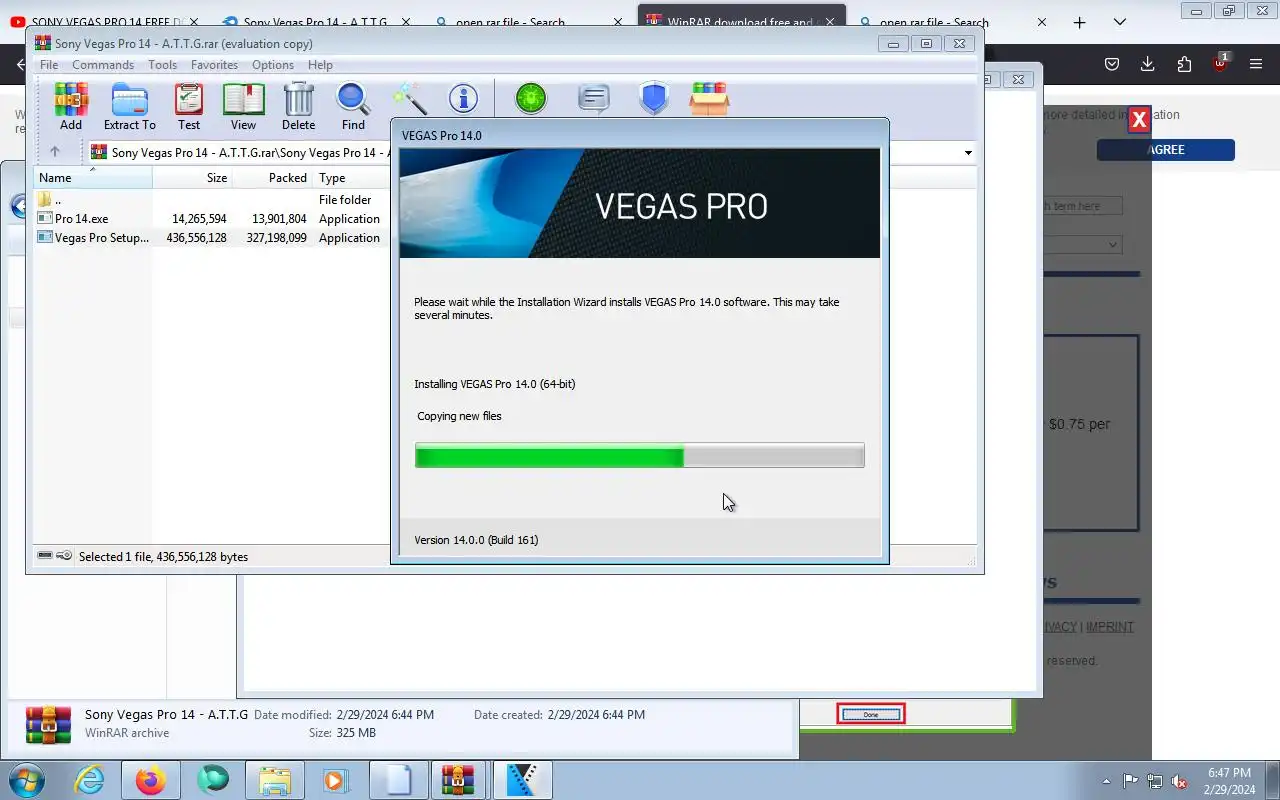Screen dimensions: 1280x800
Task: Open the Options menu
Action: tap(273, 65)
